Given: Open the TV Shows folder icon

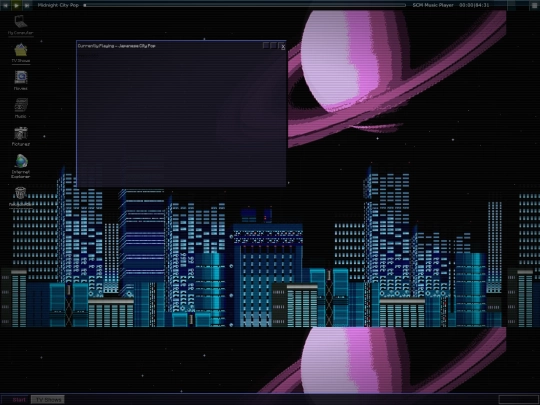Looking at the screenshot, I should click(x=21, y=53).
